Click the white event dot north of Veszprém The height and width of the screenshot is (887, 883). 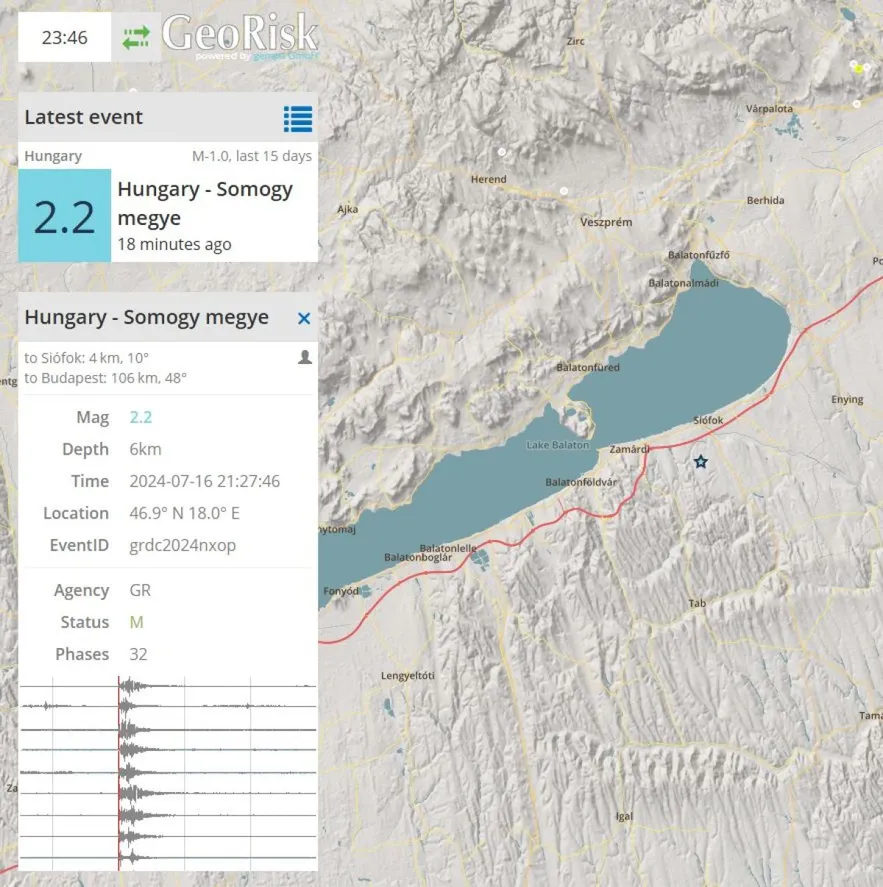(x=564, y=190)
